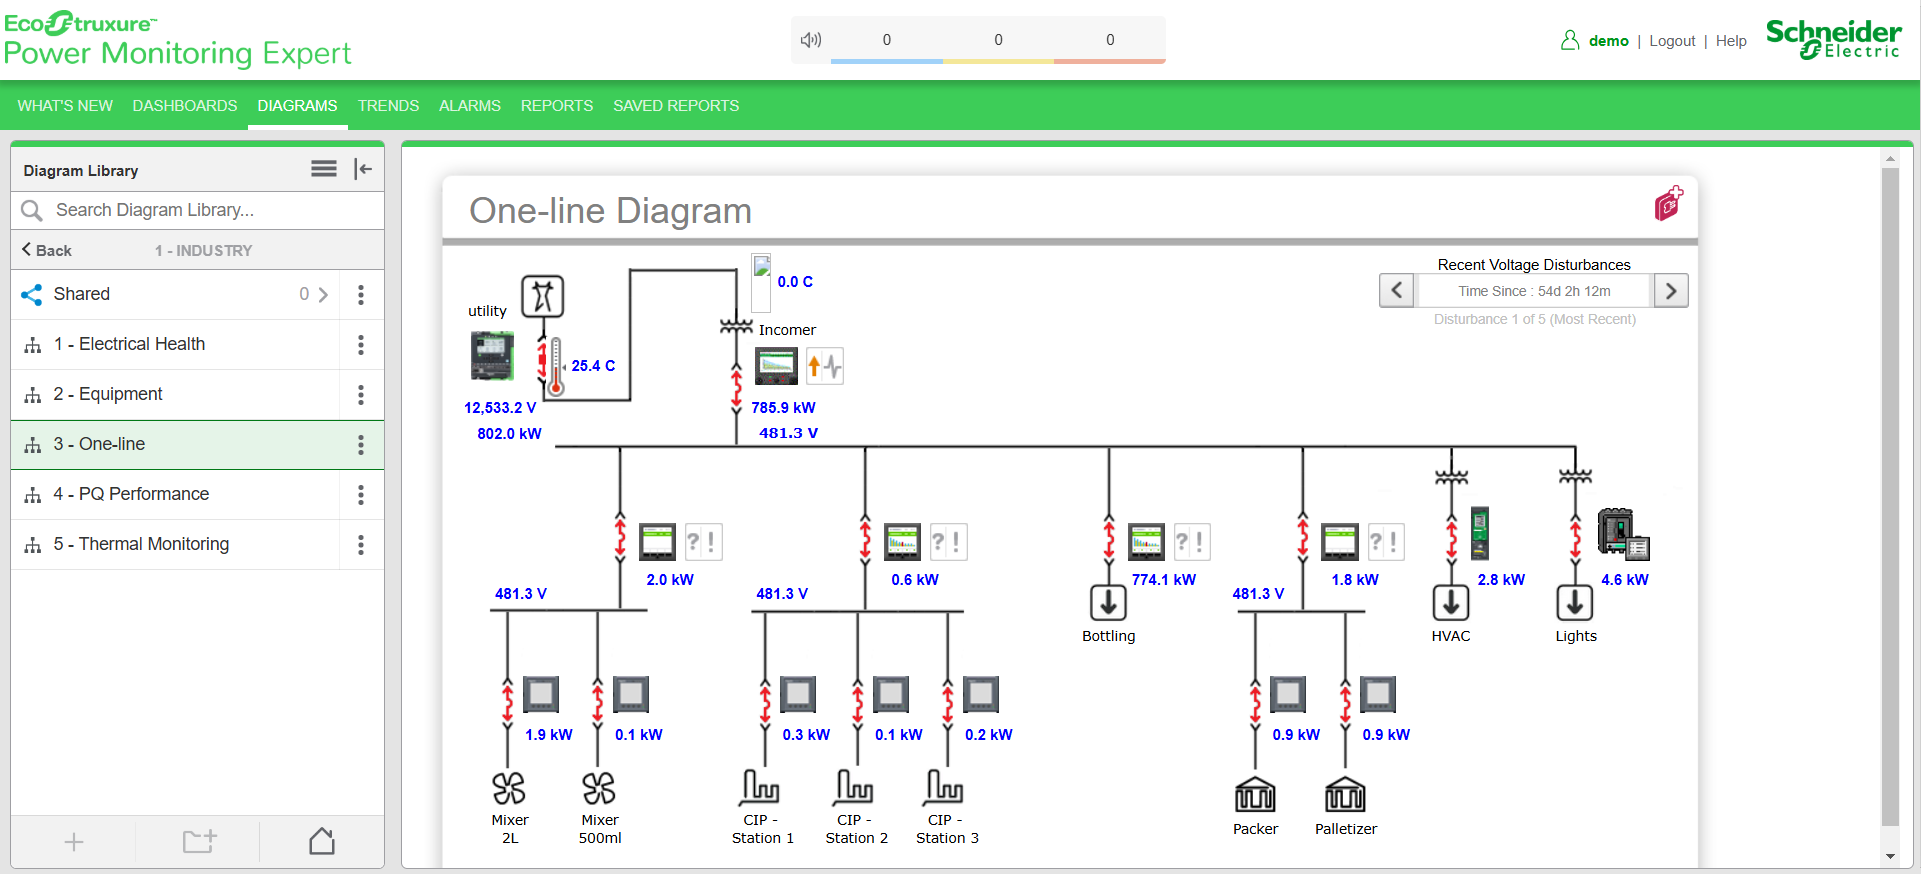Show next voltage disturbance
This screenshot has width=1921, height=874.
pos(1670,291)
